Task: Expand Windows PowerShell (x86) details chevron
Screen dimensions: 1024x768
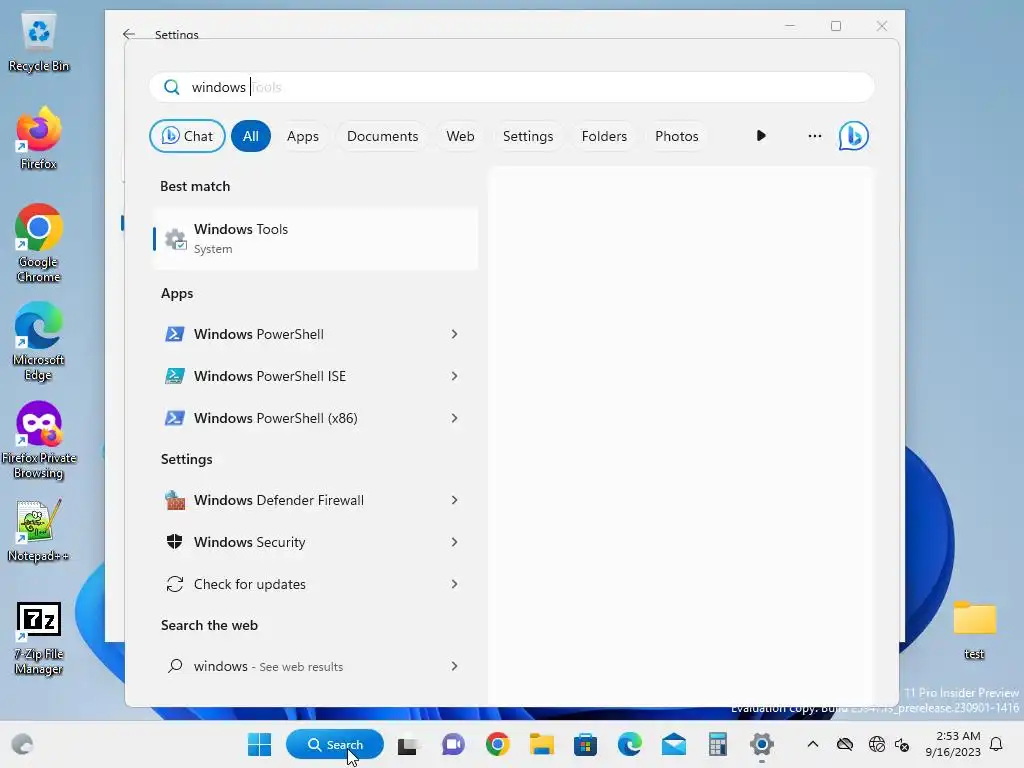Action: 455,418
